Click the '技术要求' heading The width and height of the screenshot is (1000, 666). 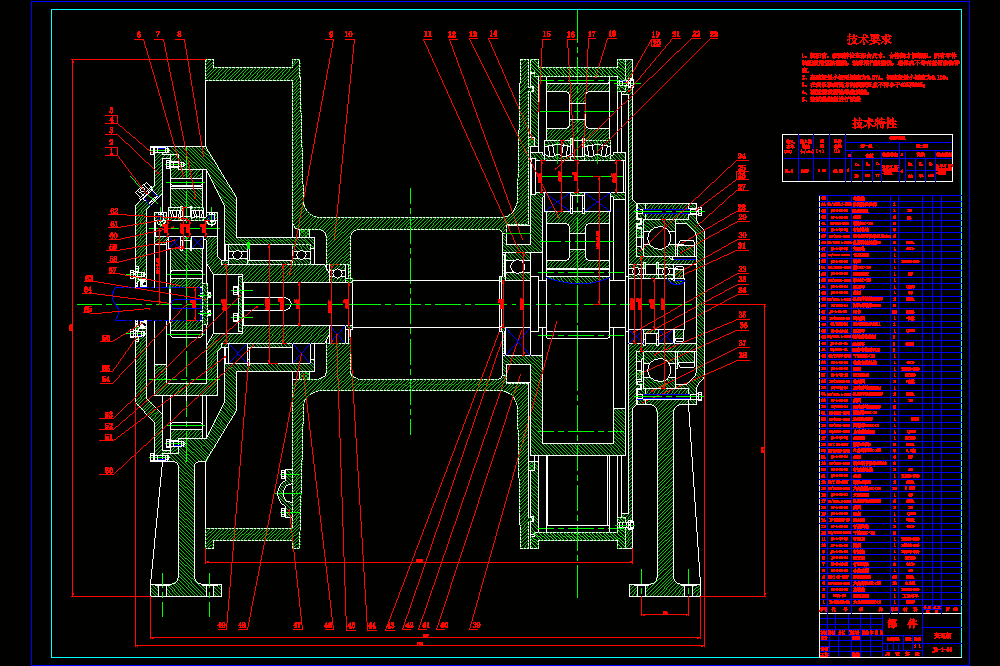coord(869,40)
